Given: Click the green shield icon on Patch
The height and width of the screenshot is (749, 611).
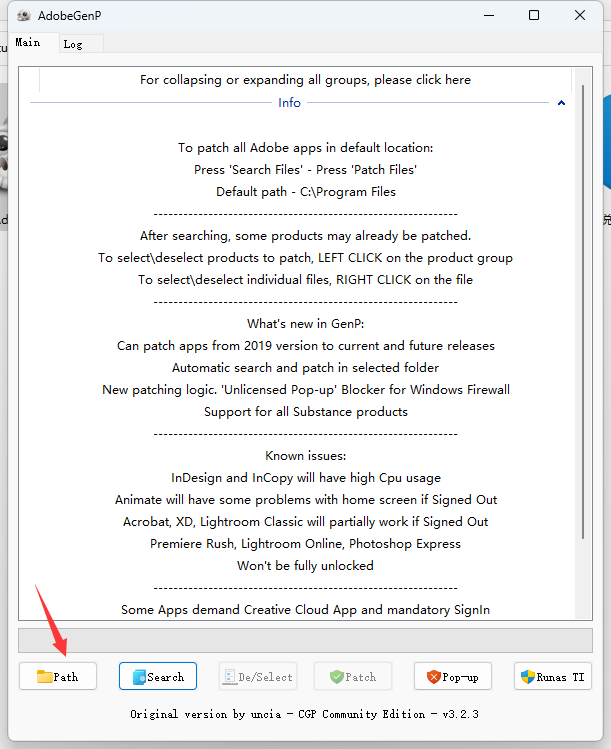Looking at the screenshot, I should coord(337,676).
